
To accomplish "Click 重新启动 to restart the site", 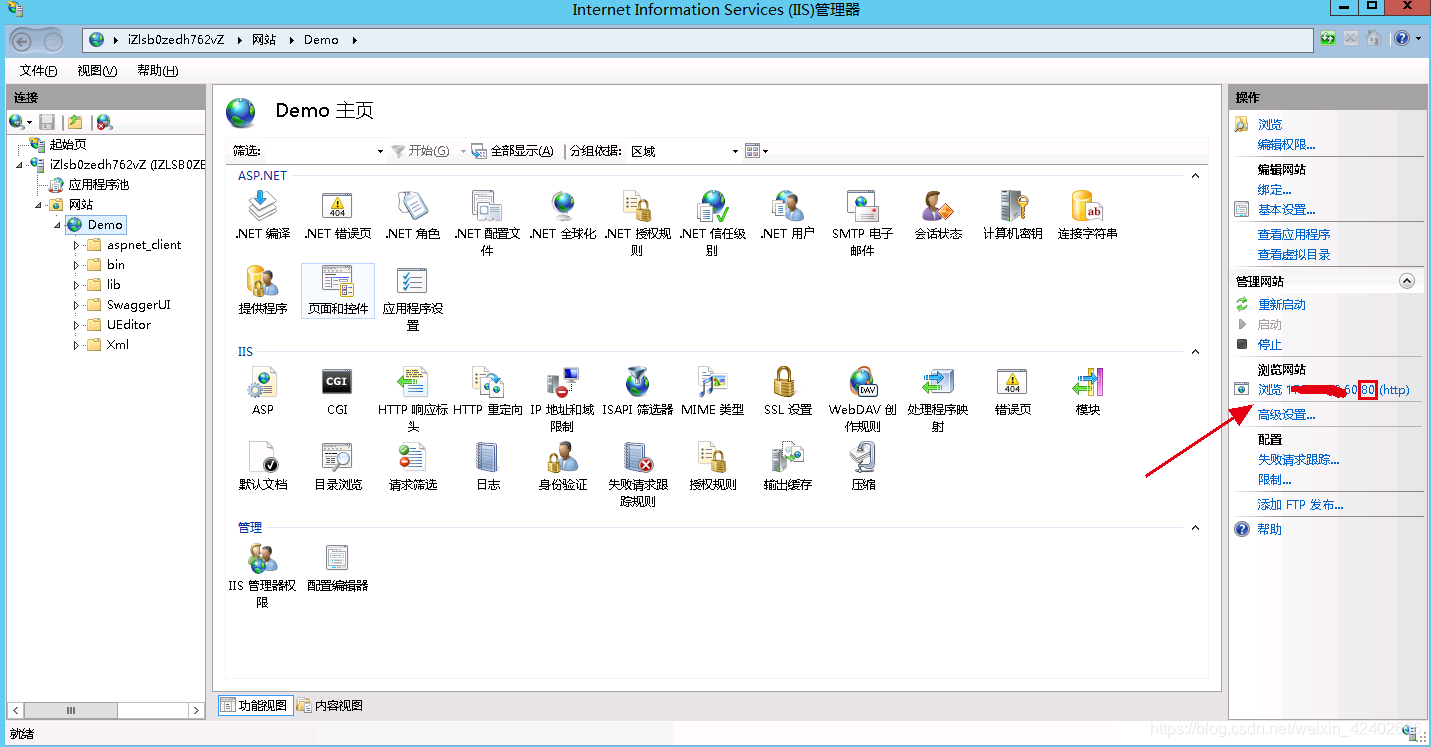I will click(1281, 304).
